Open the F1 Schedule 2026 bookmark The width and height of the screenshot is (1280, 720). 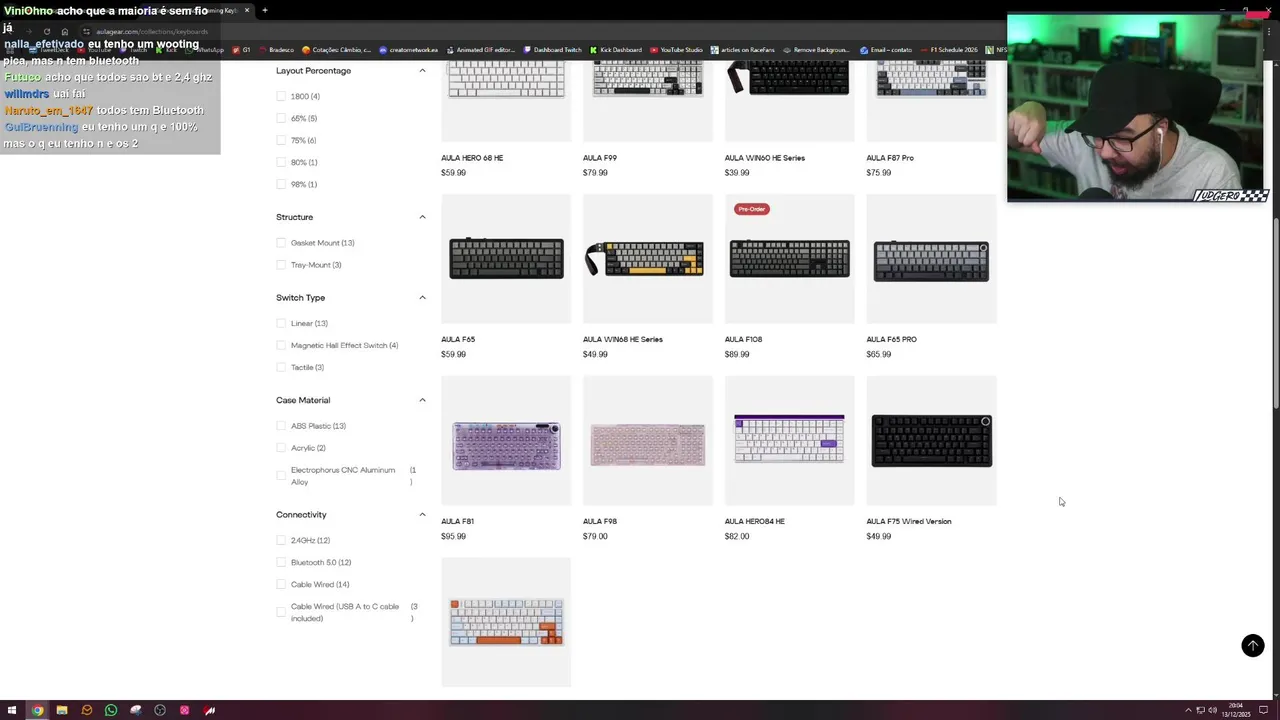(x=949, y=49)
